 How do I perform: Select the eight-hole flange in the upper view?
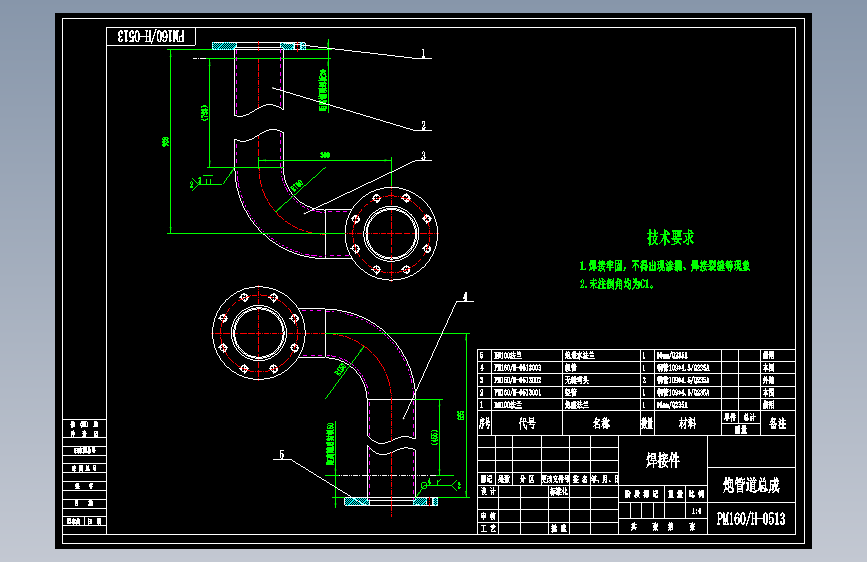[x=391, y=233]
